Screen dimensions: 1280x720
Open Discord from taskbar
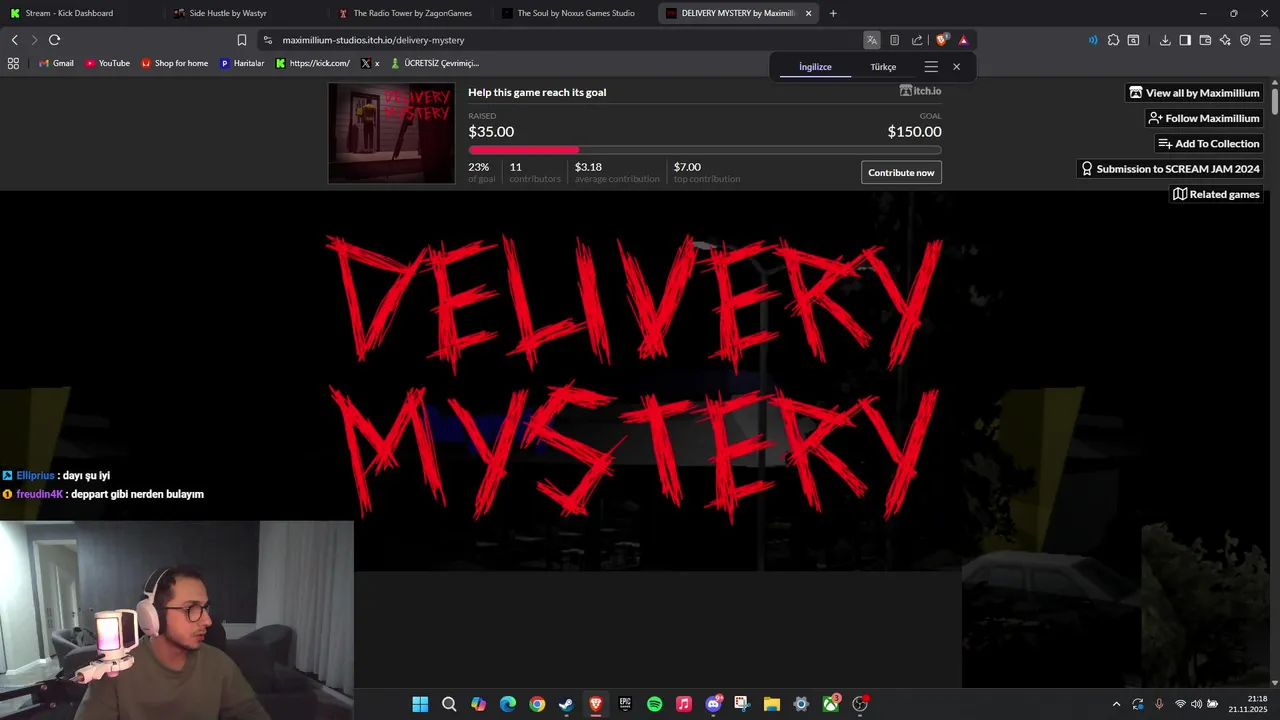pos(713,704)
